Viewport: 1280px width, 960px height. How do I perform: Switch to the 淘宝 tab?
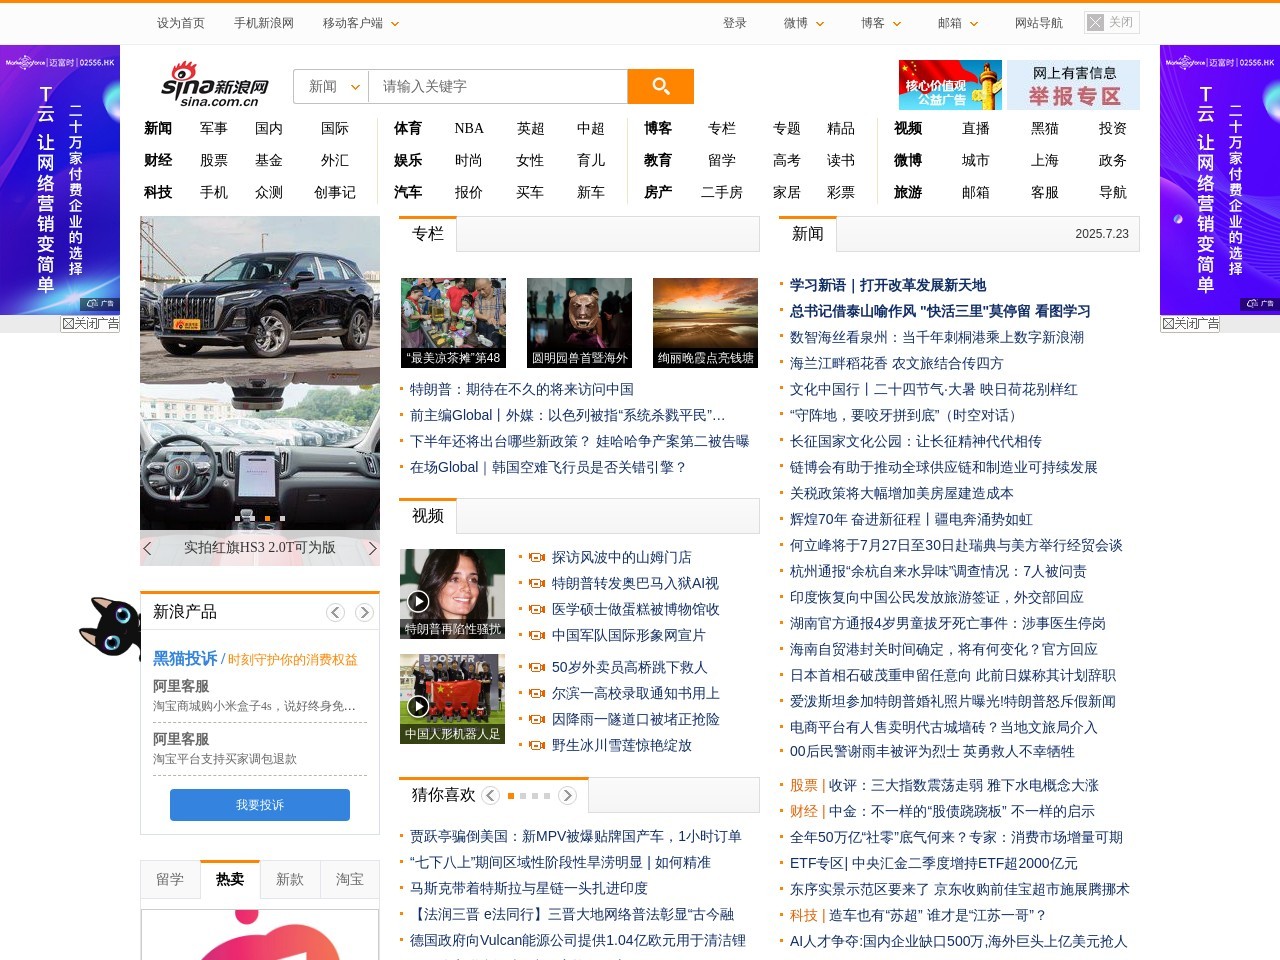coord(350,879)
